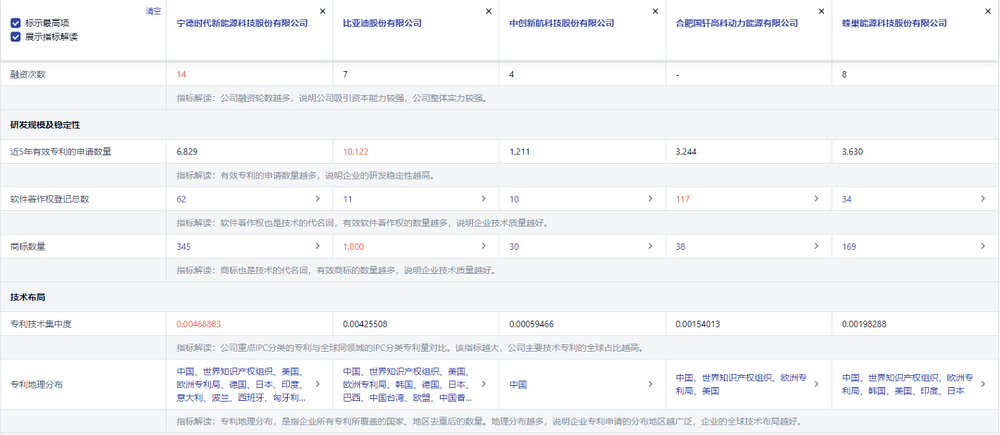Toggle the 展示指标解读 checkbox
1000x435 pixels.
(x=15, y=37)
